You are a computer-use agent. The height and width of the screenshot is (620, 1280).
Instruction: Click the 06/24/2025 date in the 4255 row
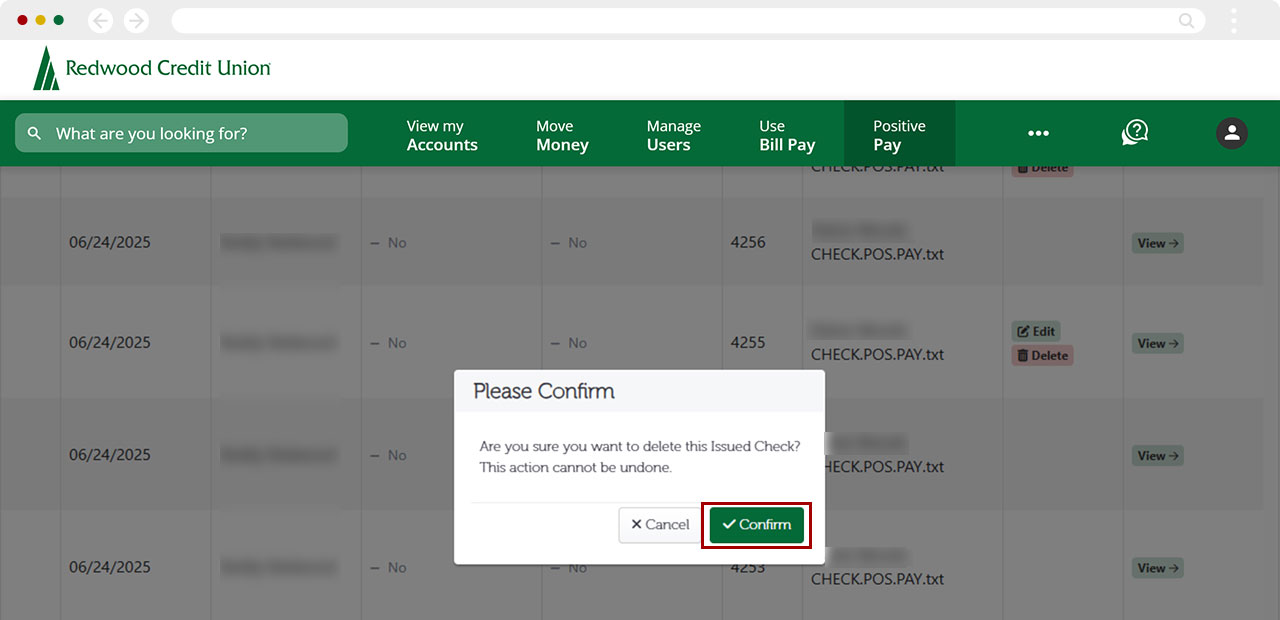[110, 342]
